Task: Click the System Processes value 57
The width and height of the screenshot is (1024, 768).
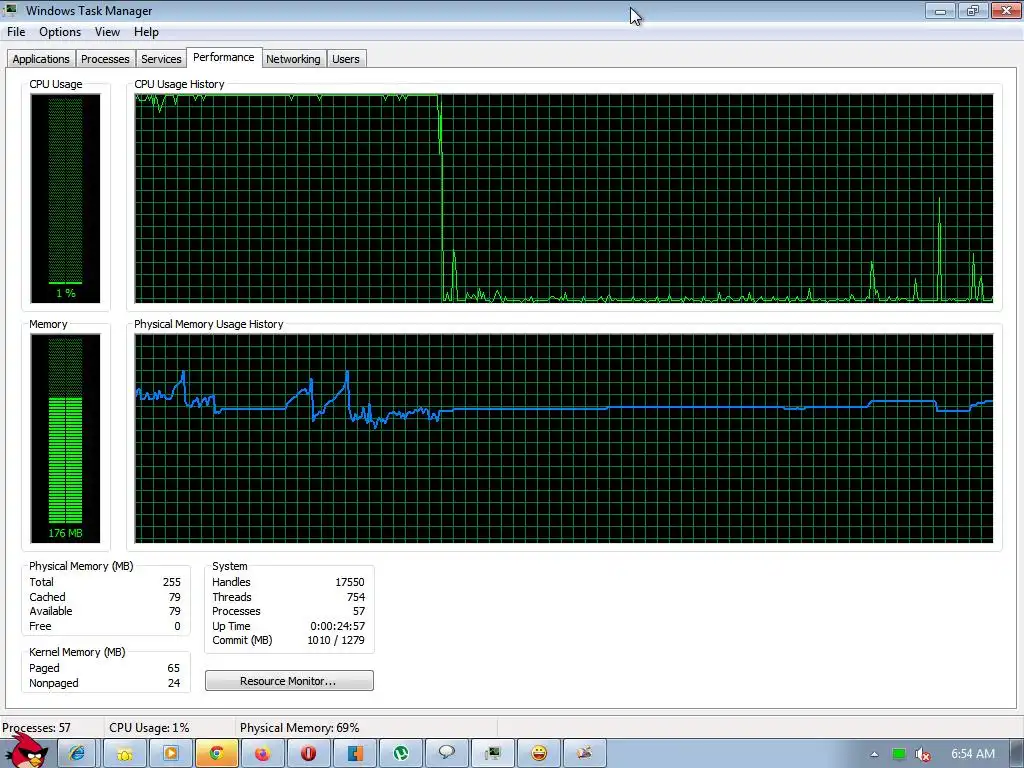Action: coord(359,611)
